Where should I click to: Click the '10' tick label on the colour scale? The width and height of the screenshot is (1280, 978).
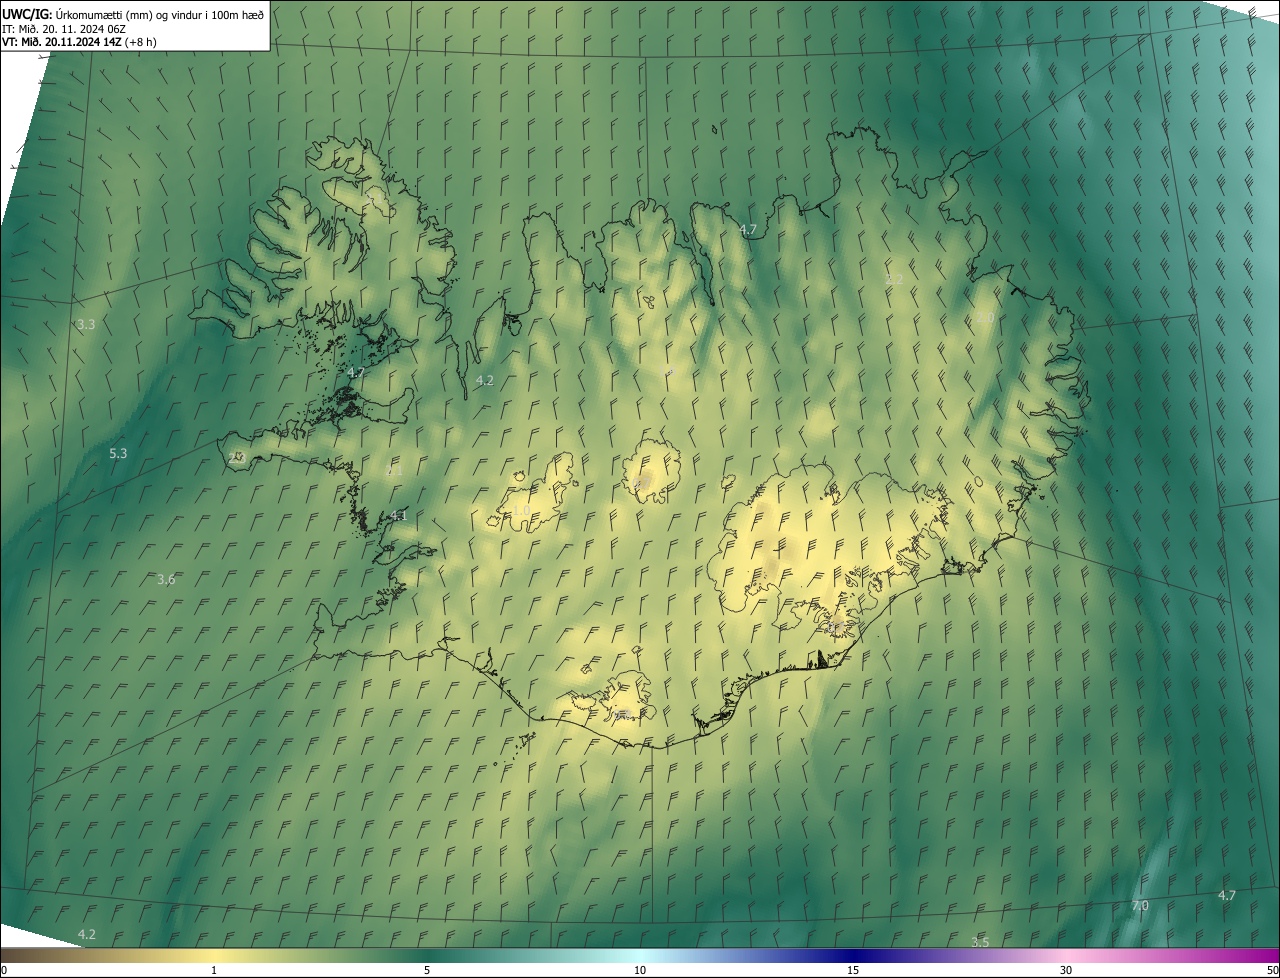click(x=640, y=970)
